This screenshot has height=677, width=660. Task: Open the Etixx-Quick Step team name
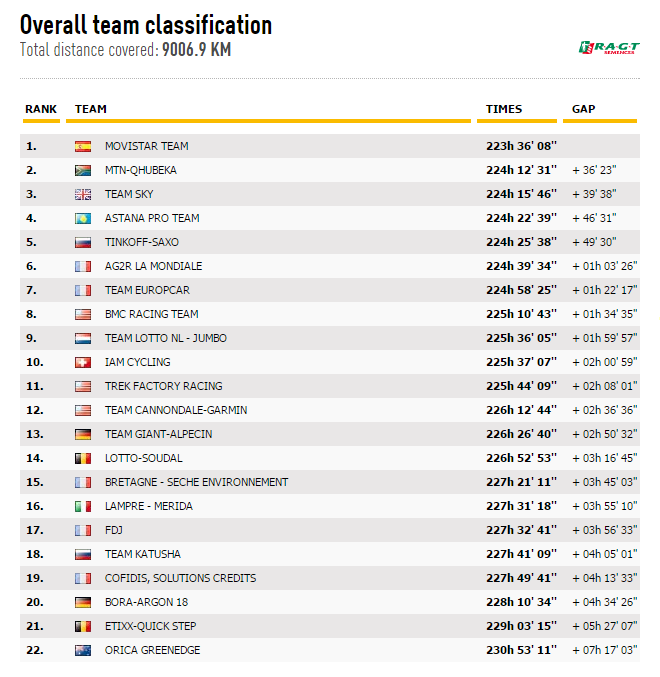(150, 626)
